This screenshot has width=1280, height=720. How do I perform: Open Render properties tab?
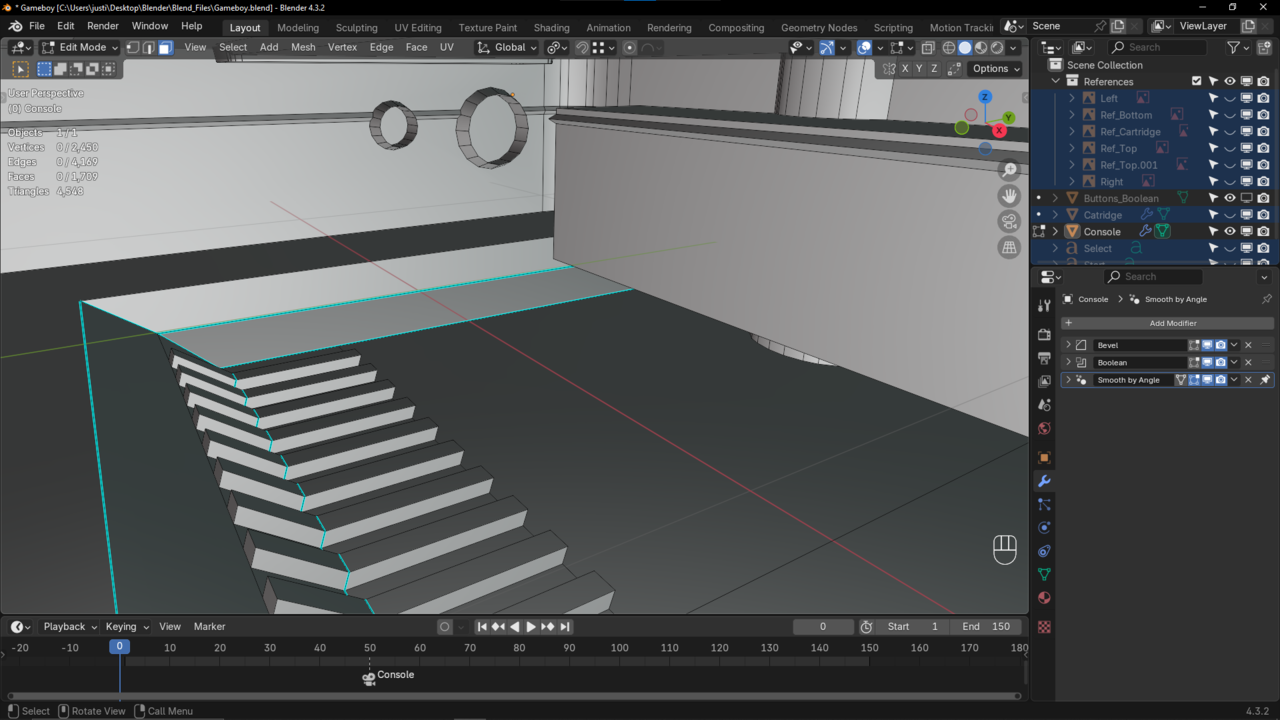coord(1044,334)
